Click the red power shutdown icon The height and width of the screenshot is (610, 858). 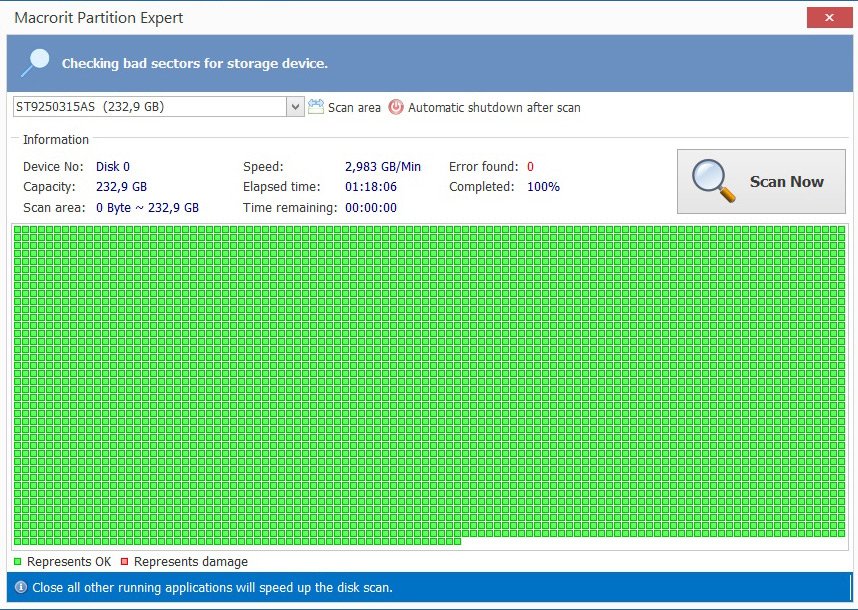pyautogui.click(x=396, y=107)
